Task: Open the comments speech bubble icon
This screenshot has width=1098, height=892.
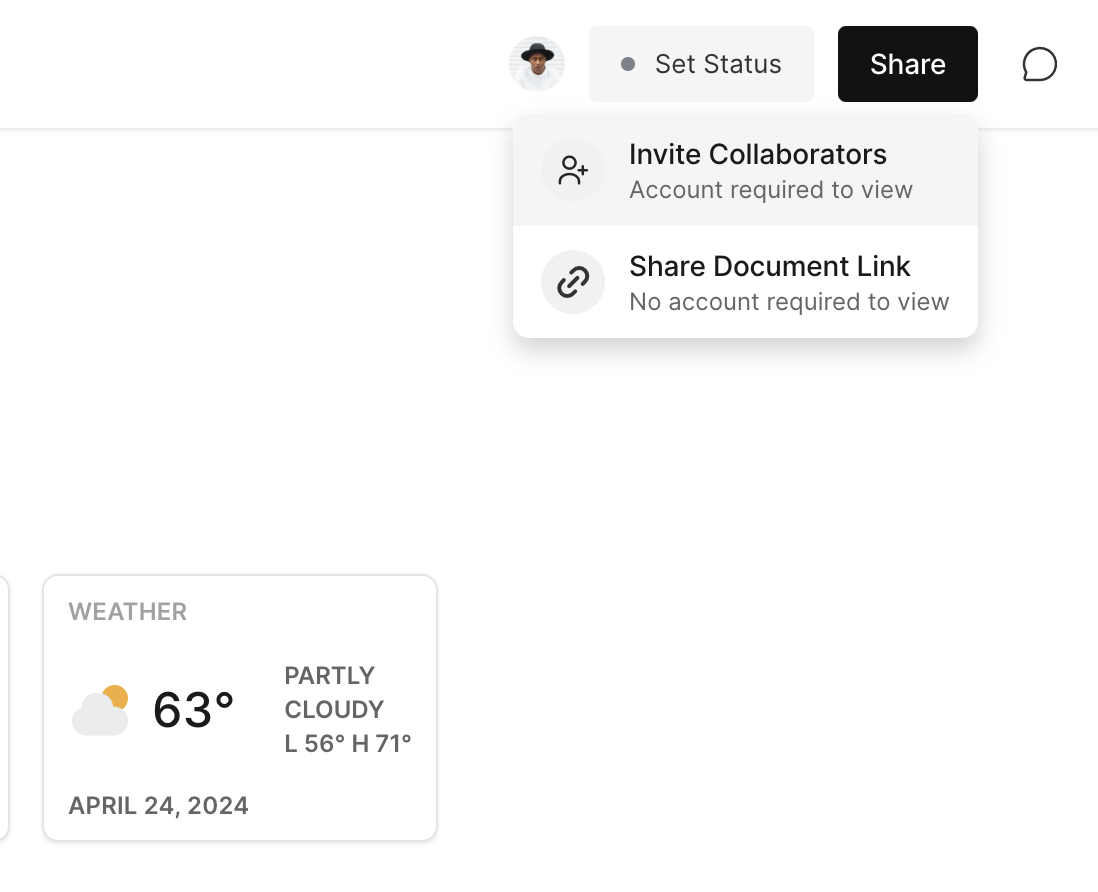Action: (x=1039, y=64)
